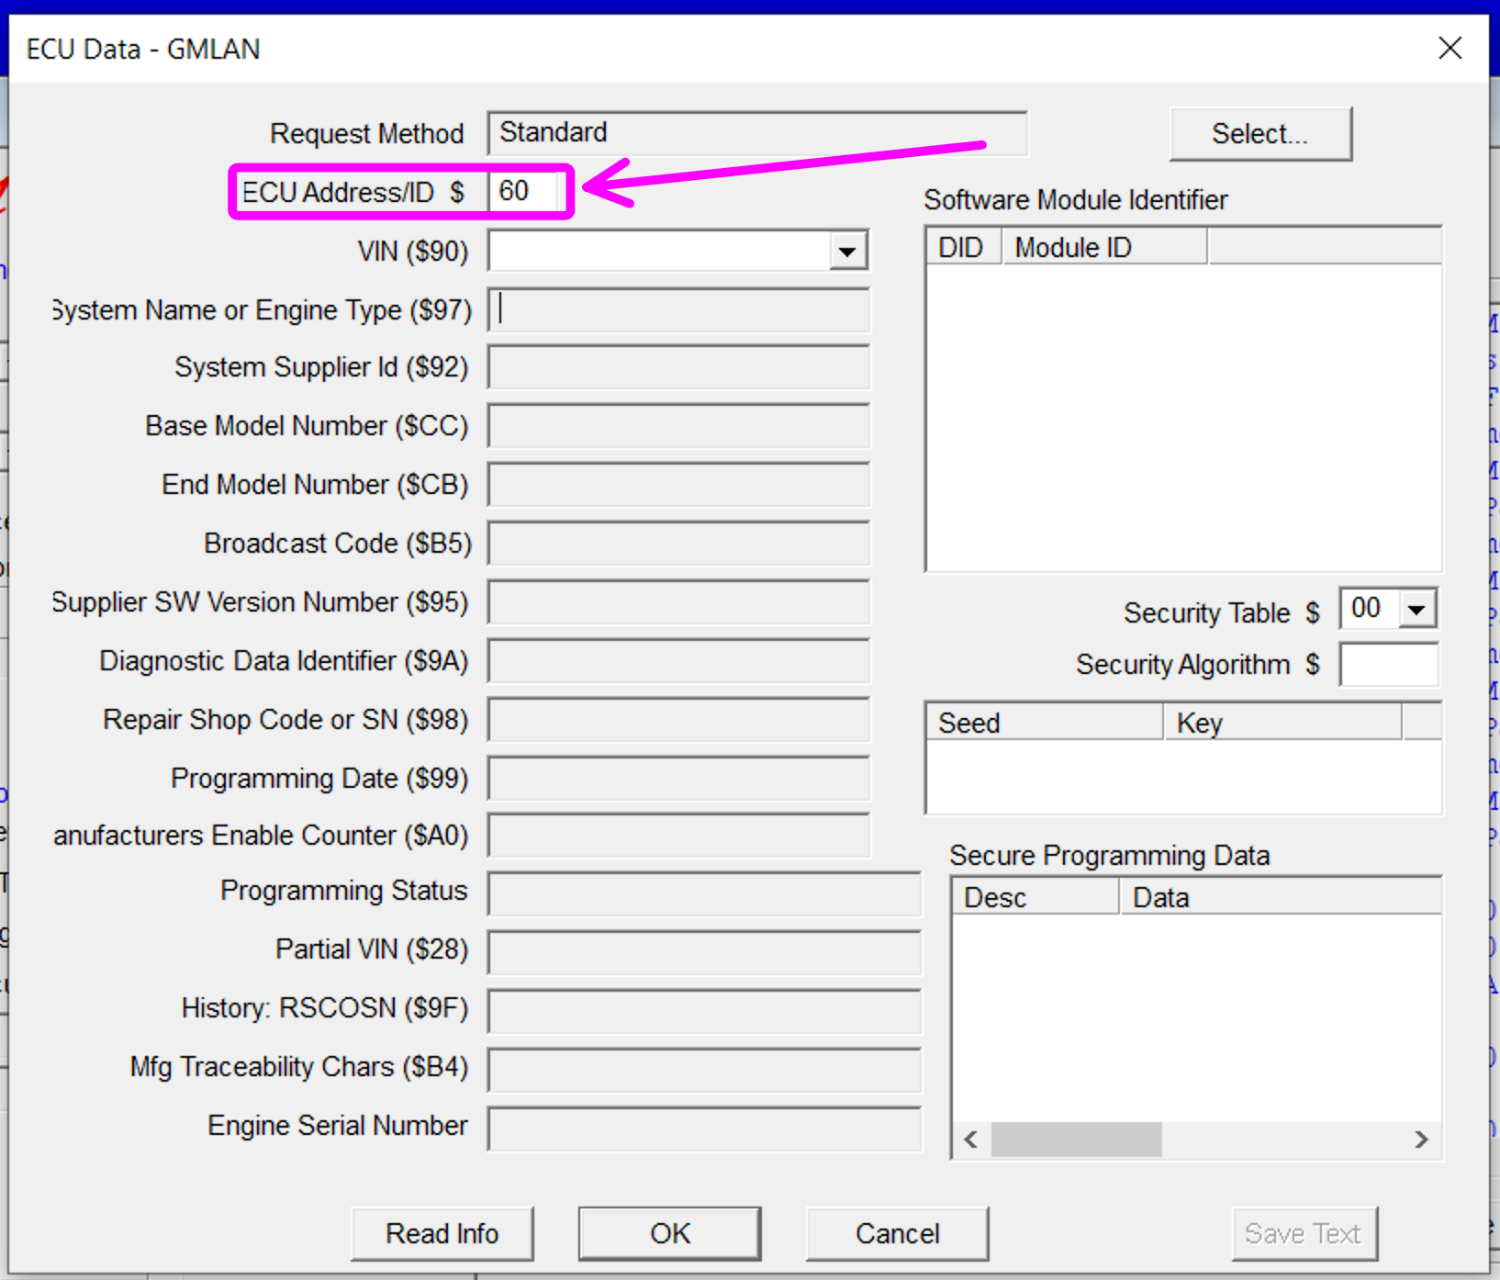Click the Select... button
This screenshot has height=1280, width=1500.
click(1260, 133)
